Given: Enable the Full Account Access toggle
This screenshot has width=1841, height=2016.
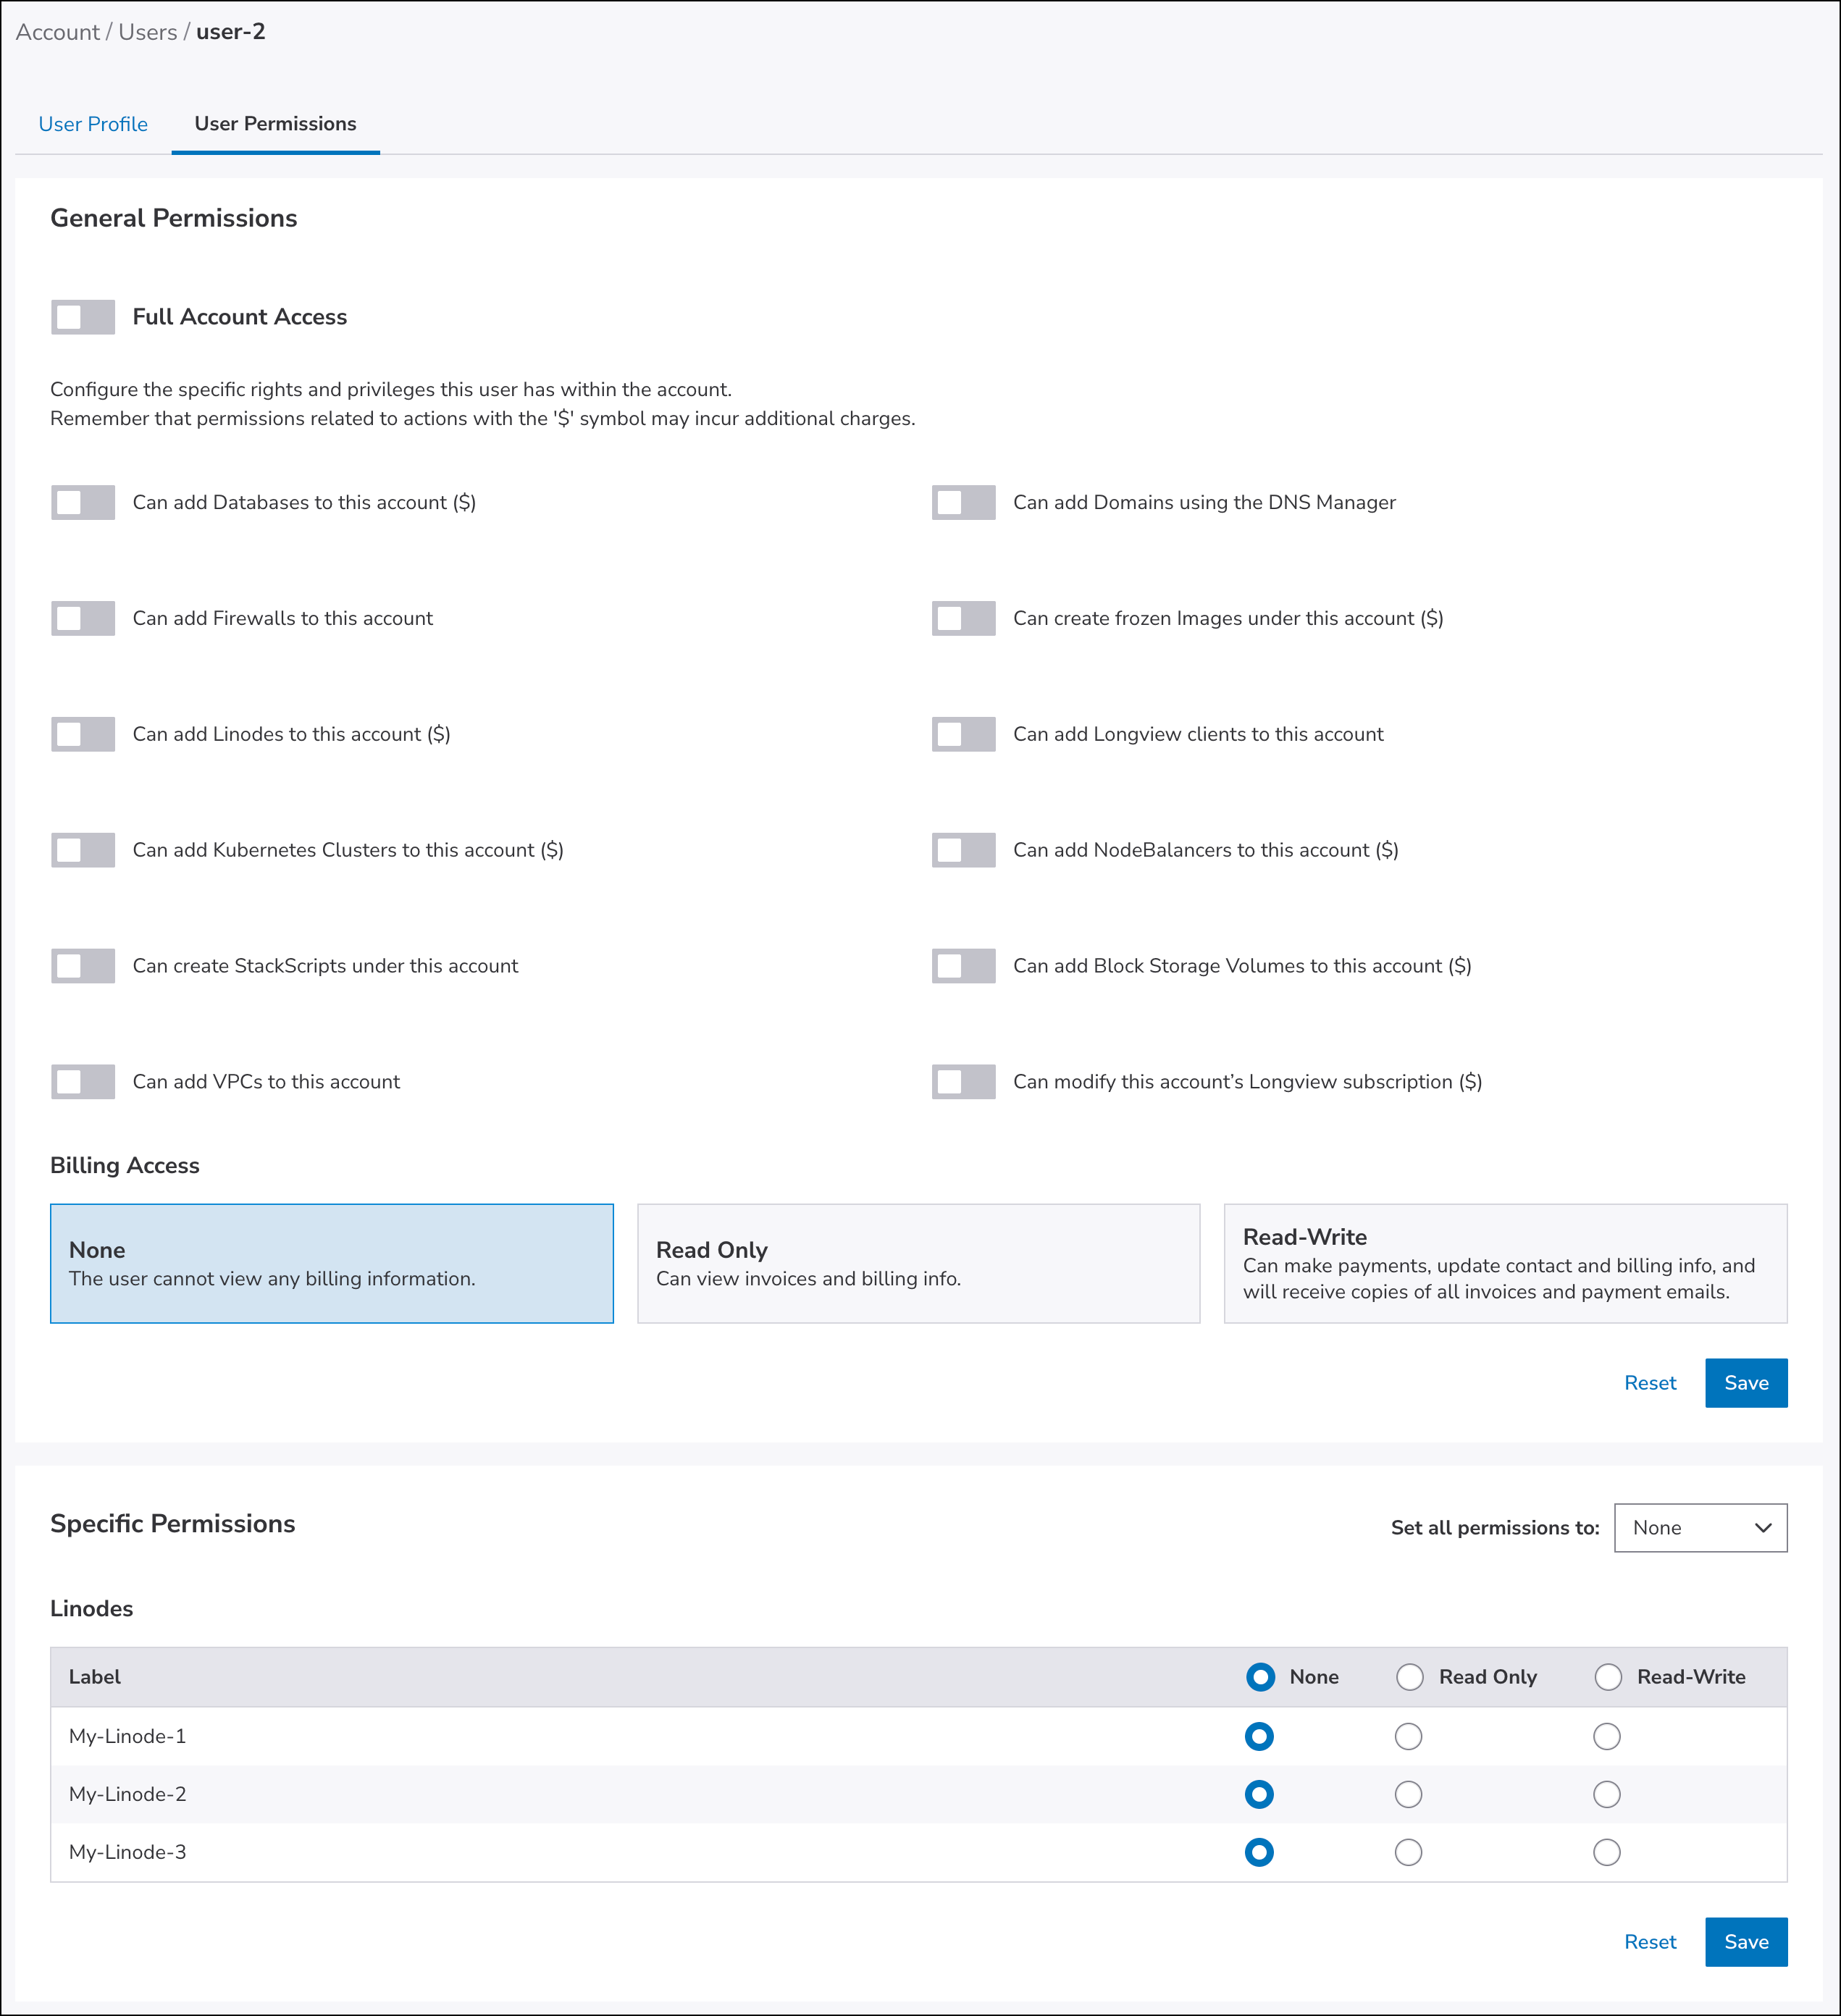Looking at the screenshot, I should [83, 317].
